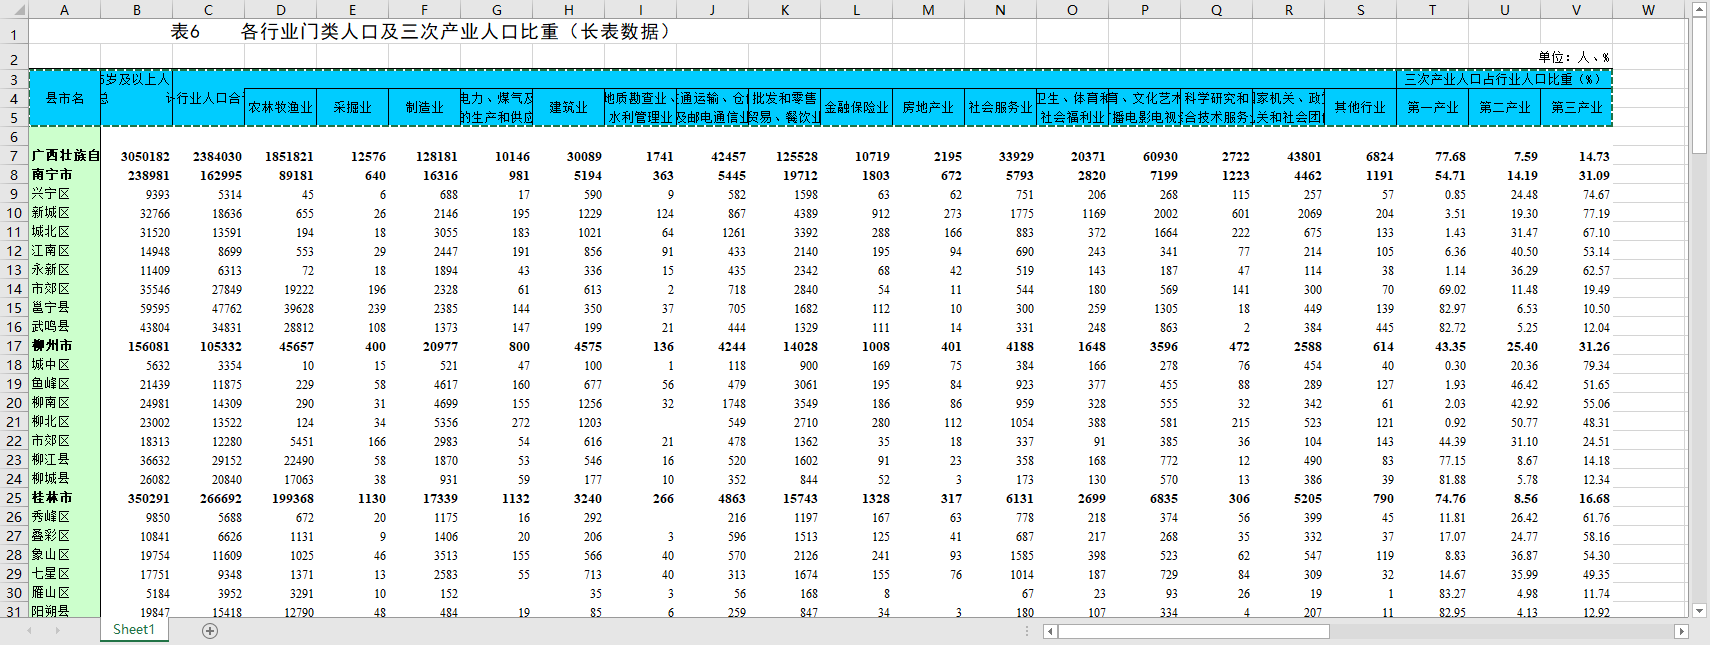
Task: Add a new sheet with the plus icon
Action: (210, 631)
